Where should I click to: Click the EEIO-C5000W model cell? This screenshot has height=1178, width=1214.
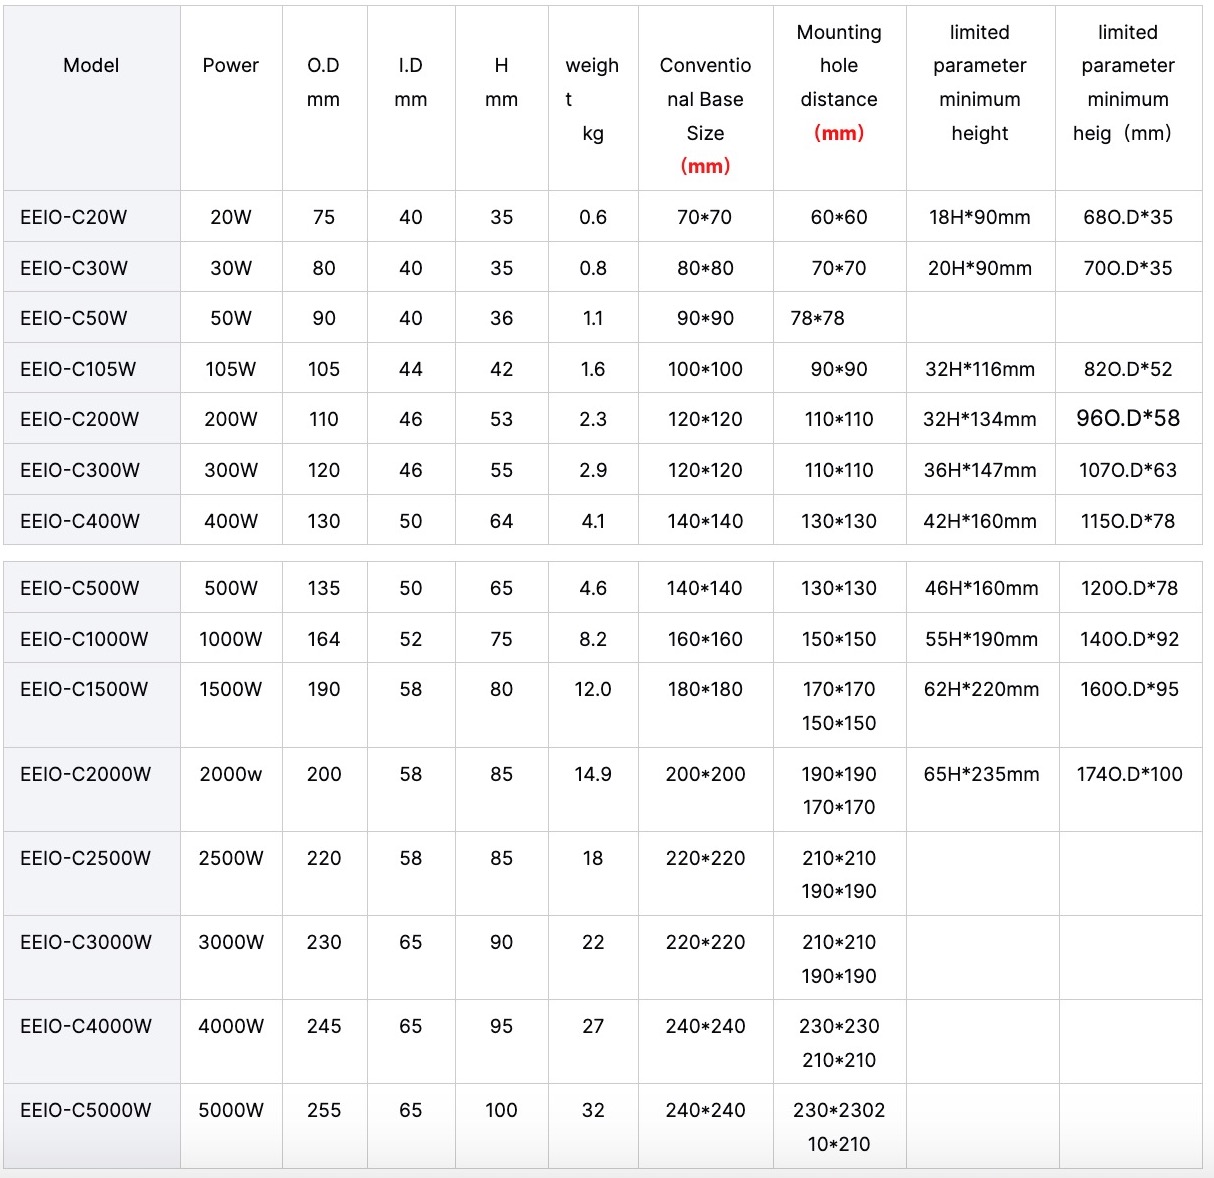click(x=86, y=1110)
